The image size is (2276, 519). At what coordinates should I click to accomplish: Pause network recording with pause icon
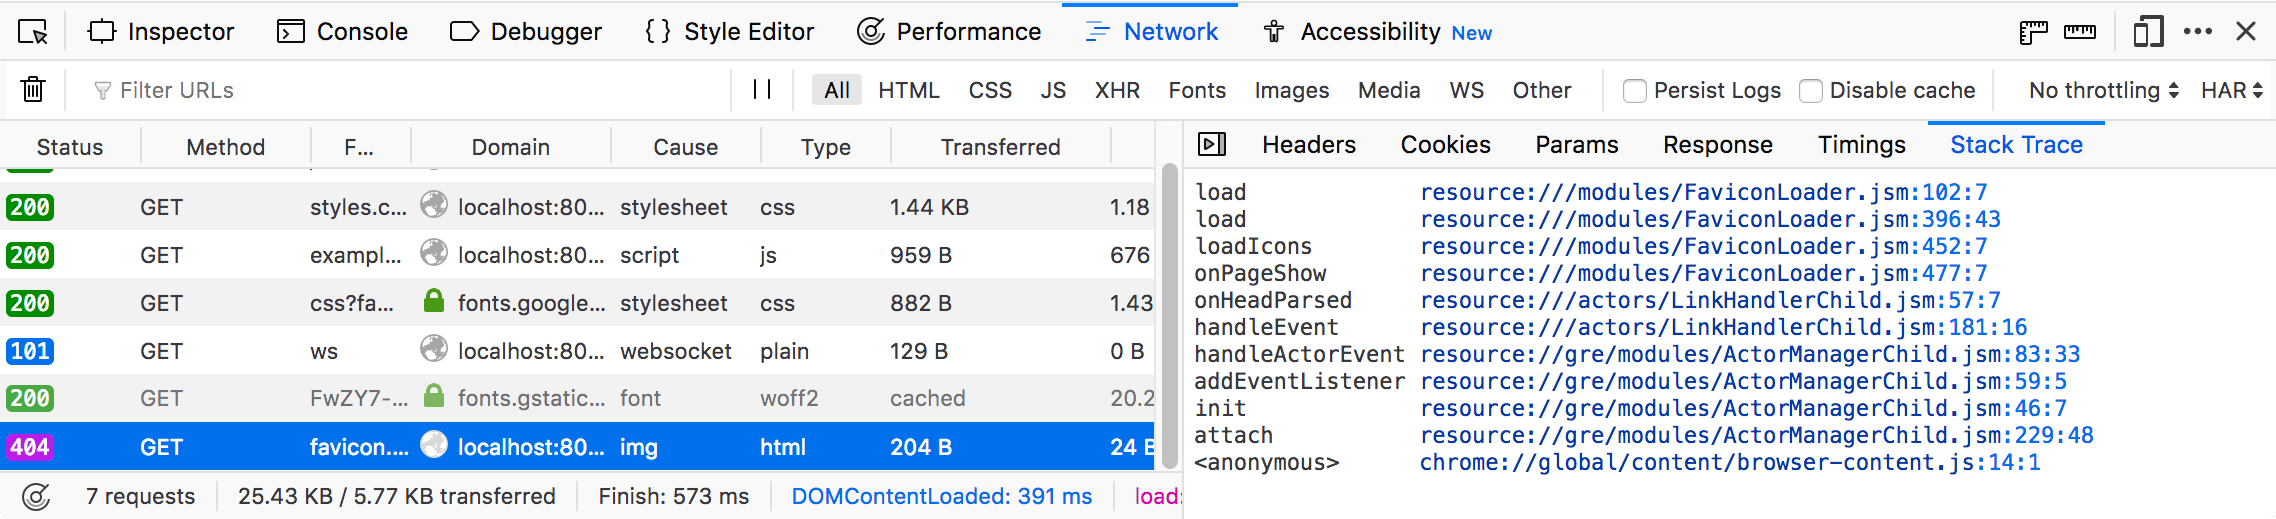762,90
